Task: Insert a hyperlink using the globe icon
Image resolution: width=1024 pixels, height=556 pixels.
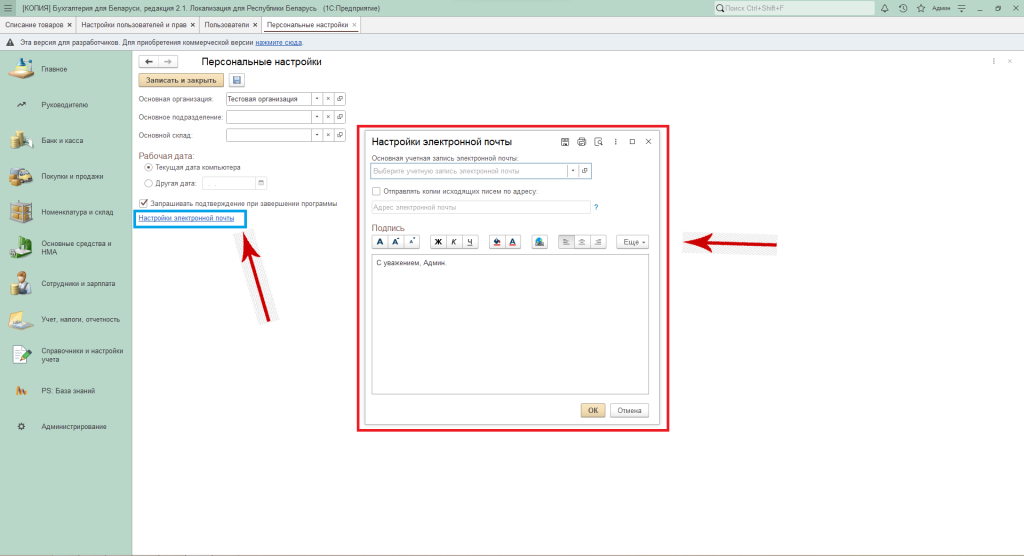Action: [539, 242]
